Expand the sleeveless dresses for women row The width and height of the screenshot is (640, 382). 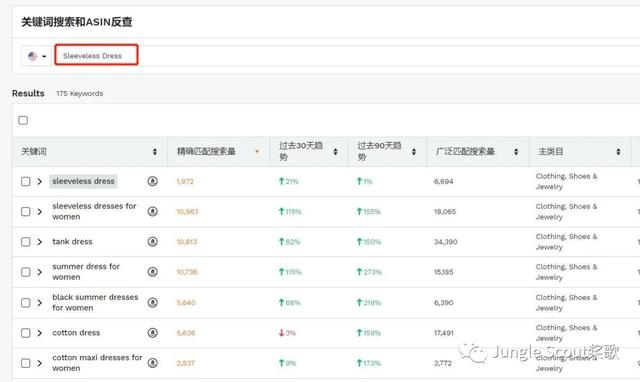click(x=40, y=211)
